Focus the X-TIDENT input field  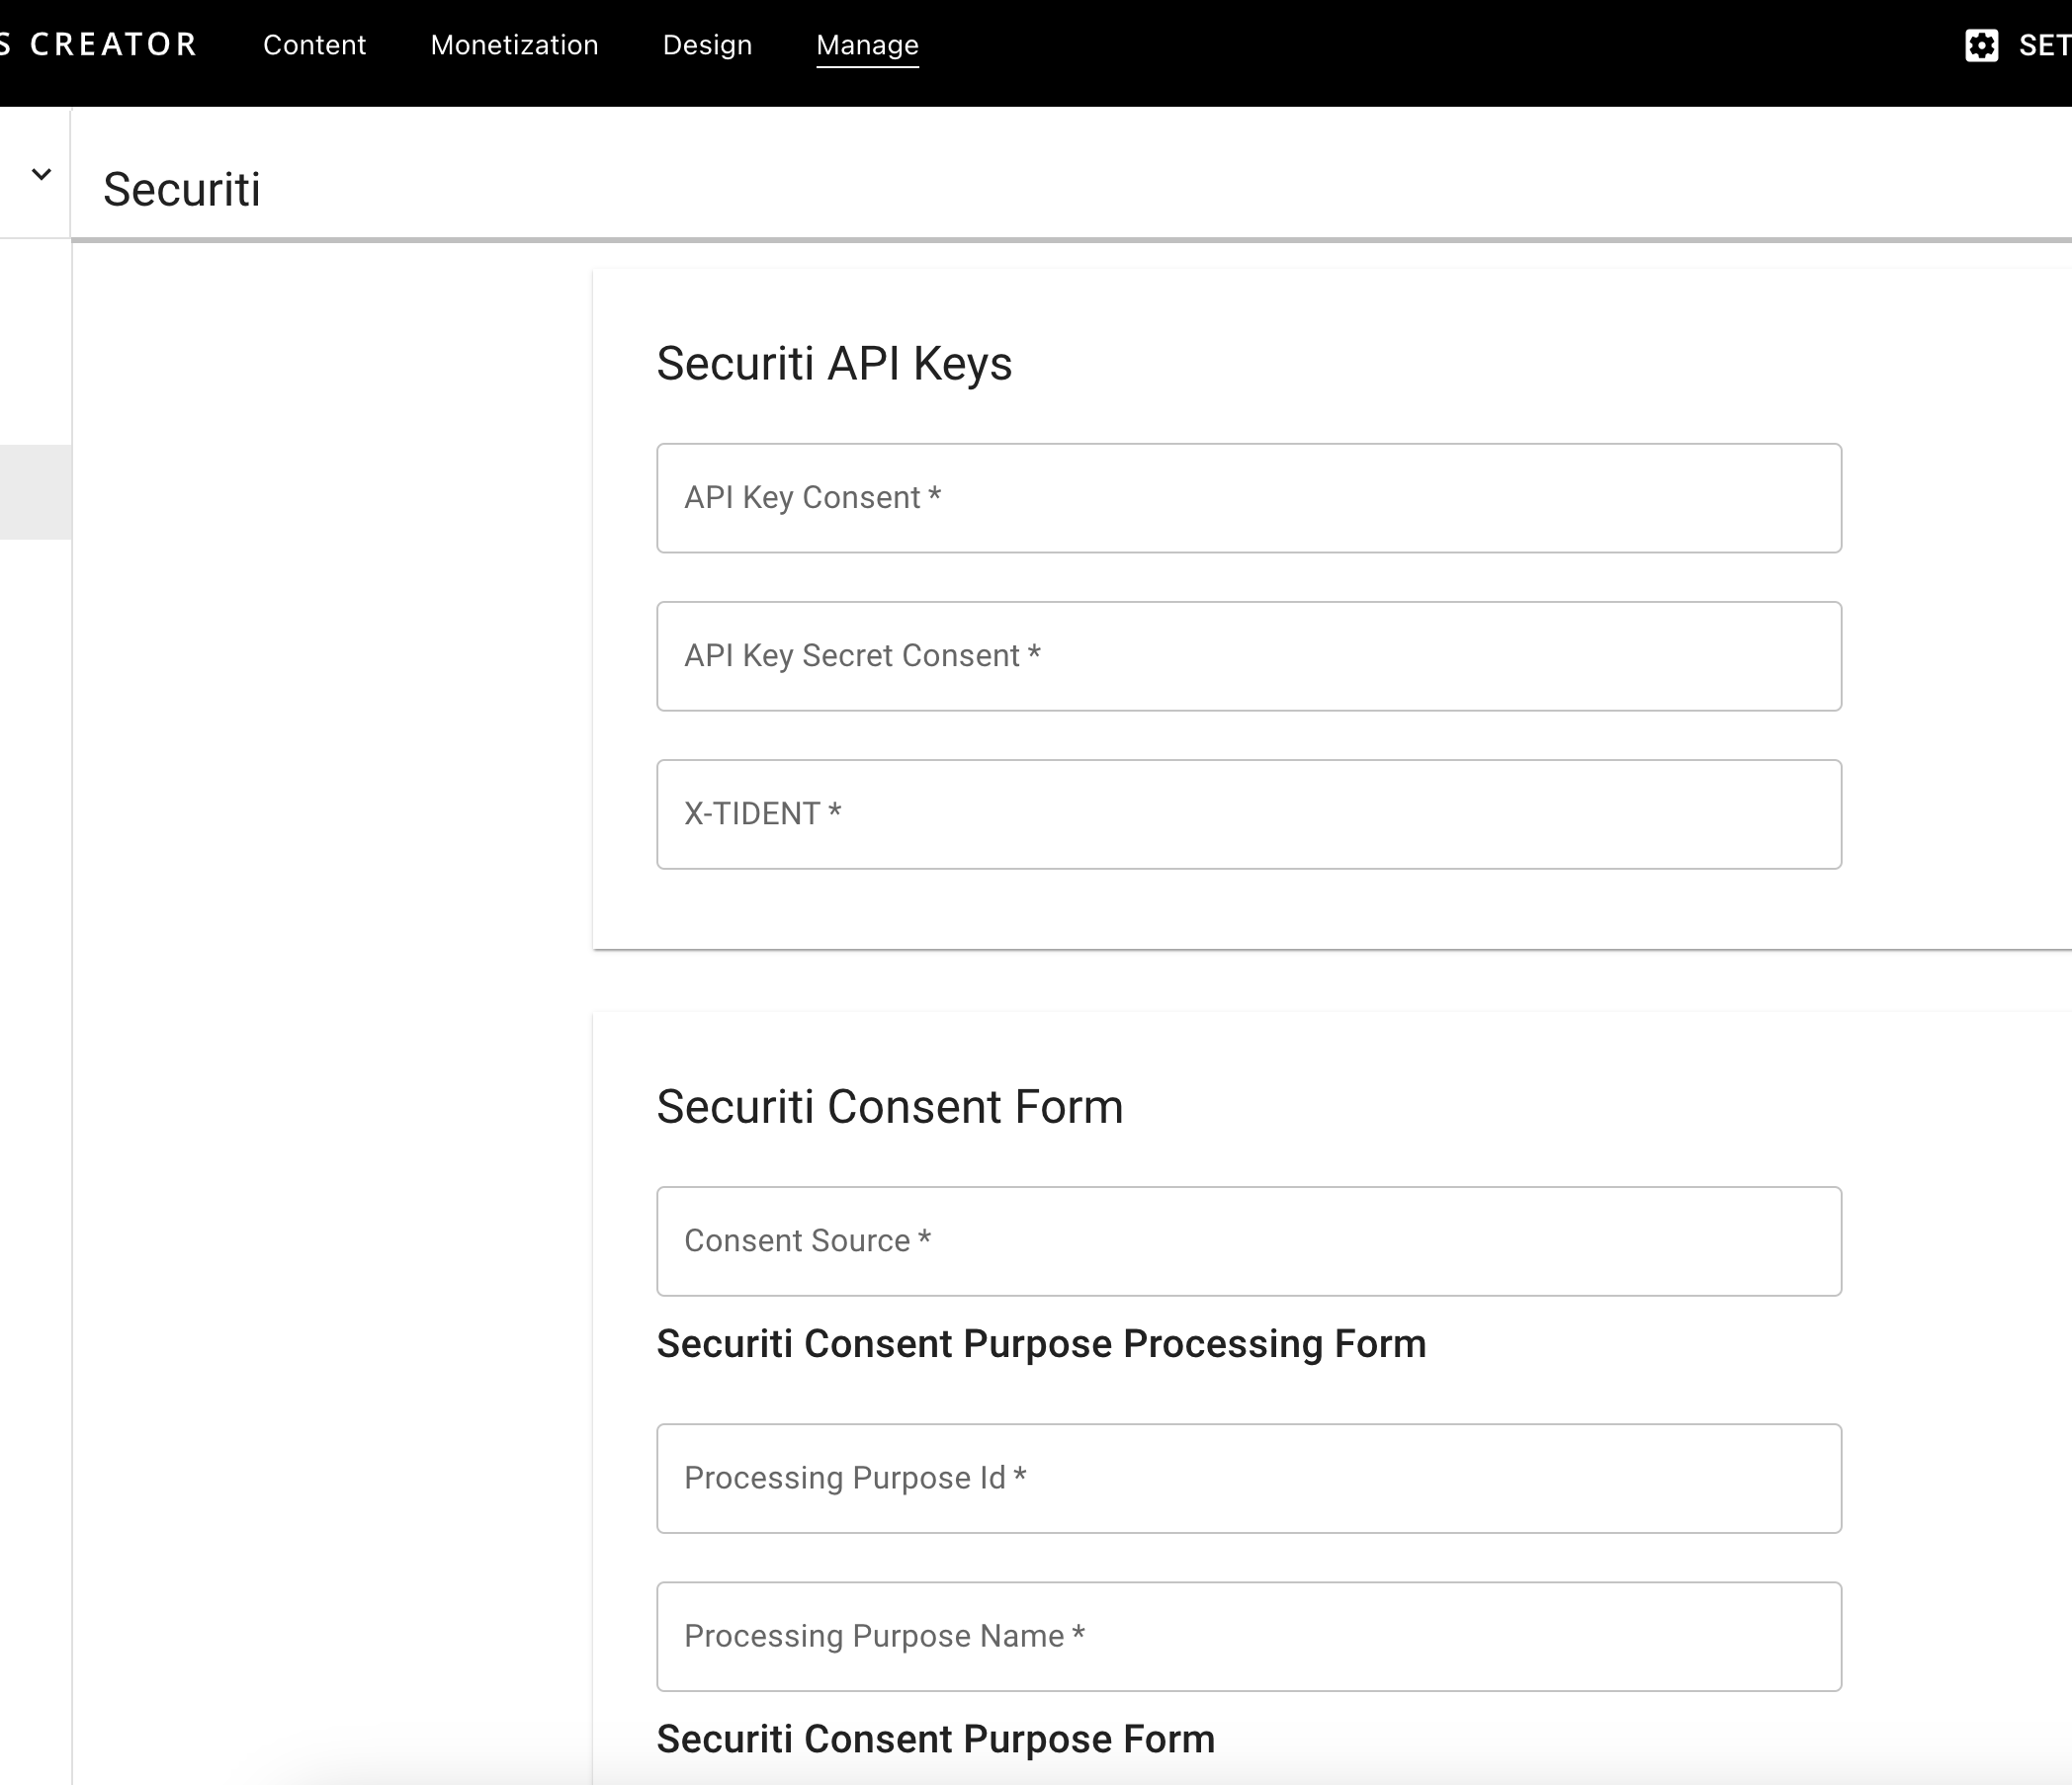1248,814
